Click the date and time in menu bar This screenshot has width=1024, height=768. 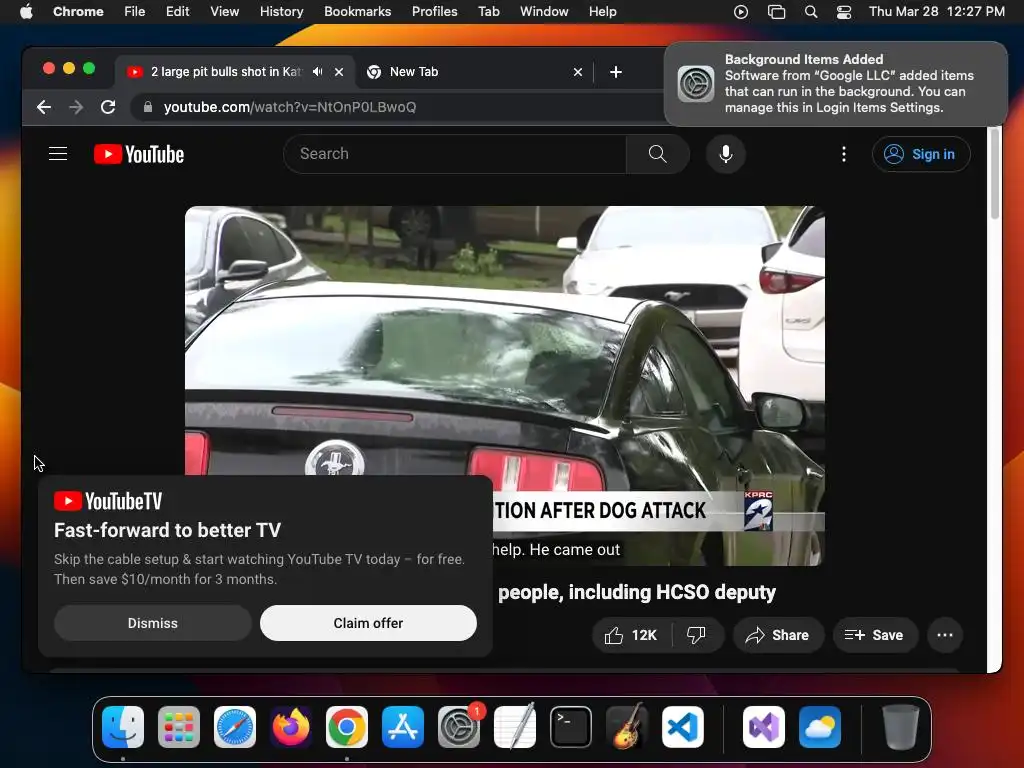pos(936,12)
